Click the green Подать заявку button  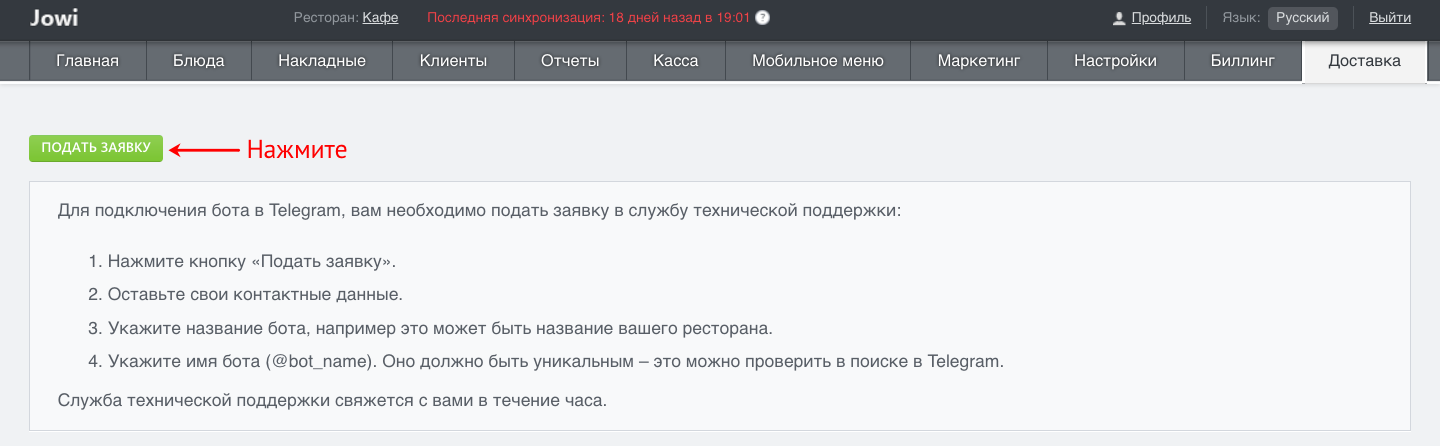(96, 148)
